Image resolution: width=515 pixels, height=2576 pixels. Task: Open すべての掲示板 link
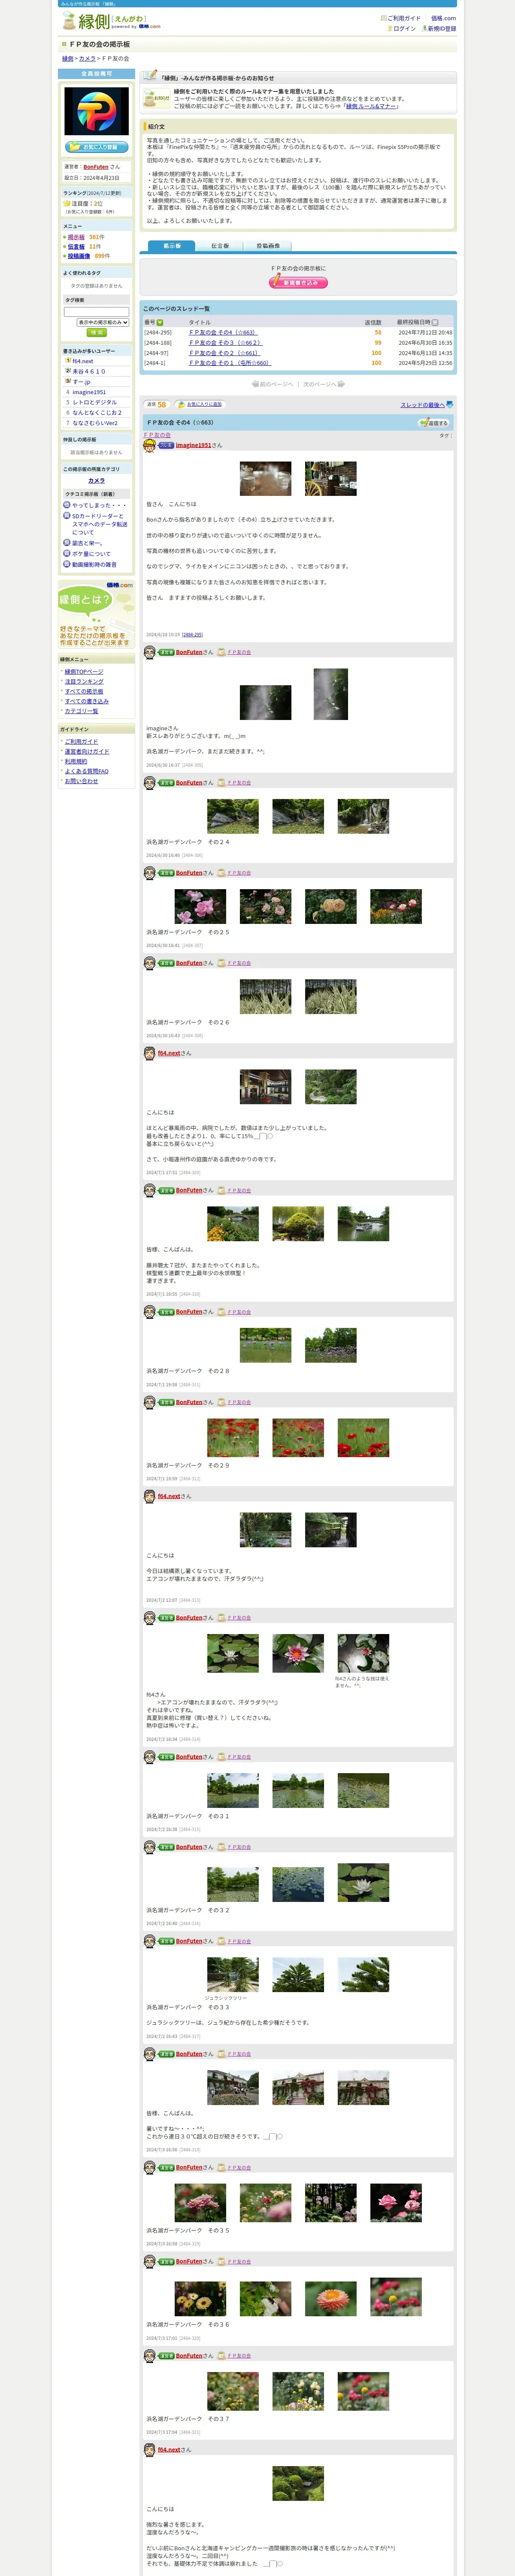[84, 691]
